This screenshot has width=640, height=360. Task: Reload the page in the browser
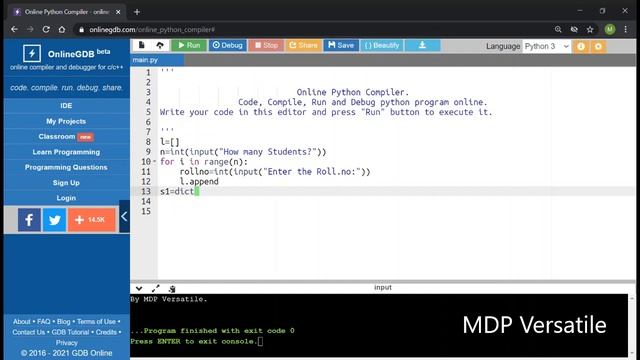46,29
